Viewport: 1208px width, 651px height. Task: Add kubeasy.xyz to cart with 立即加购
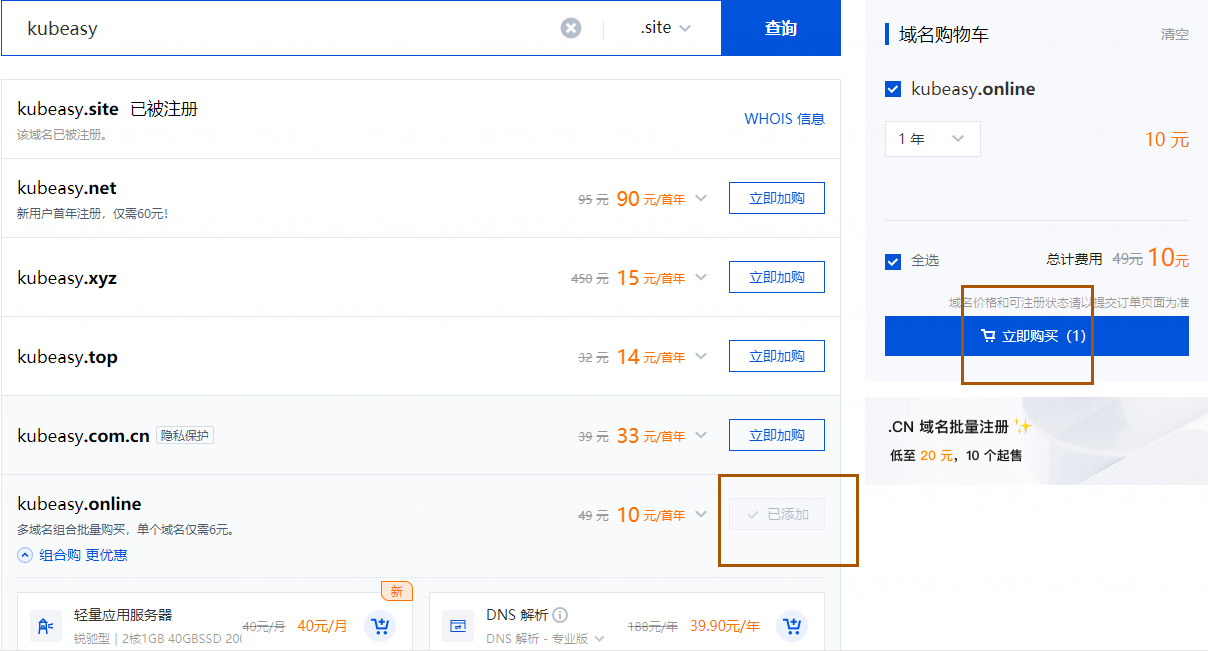click(777, 277)
